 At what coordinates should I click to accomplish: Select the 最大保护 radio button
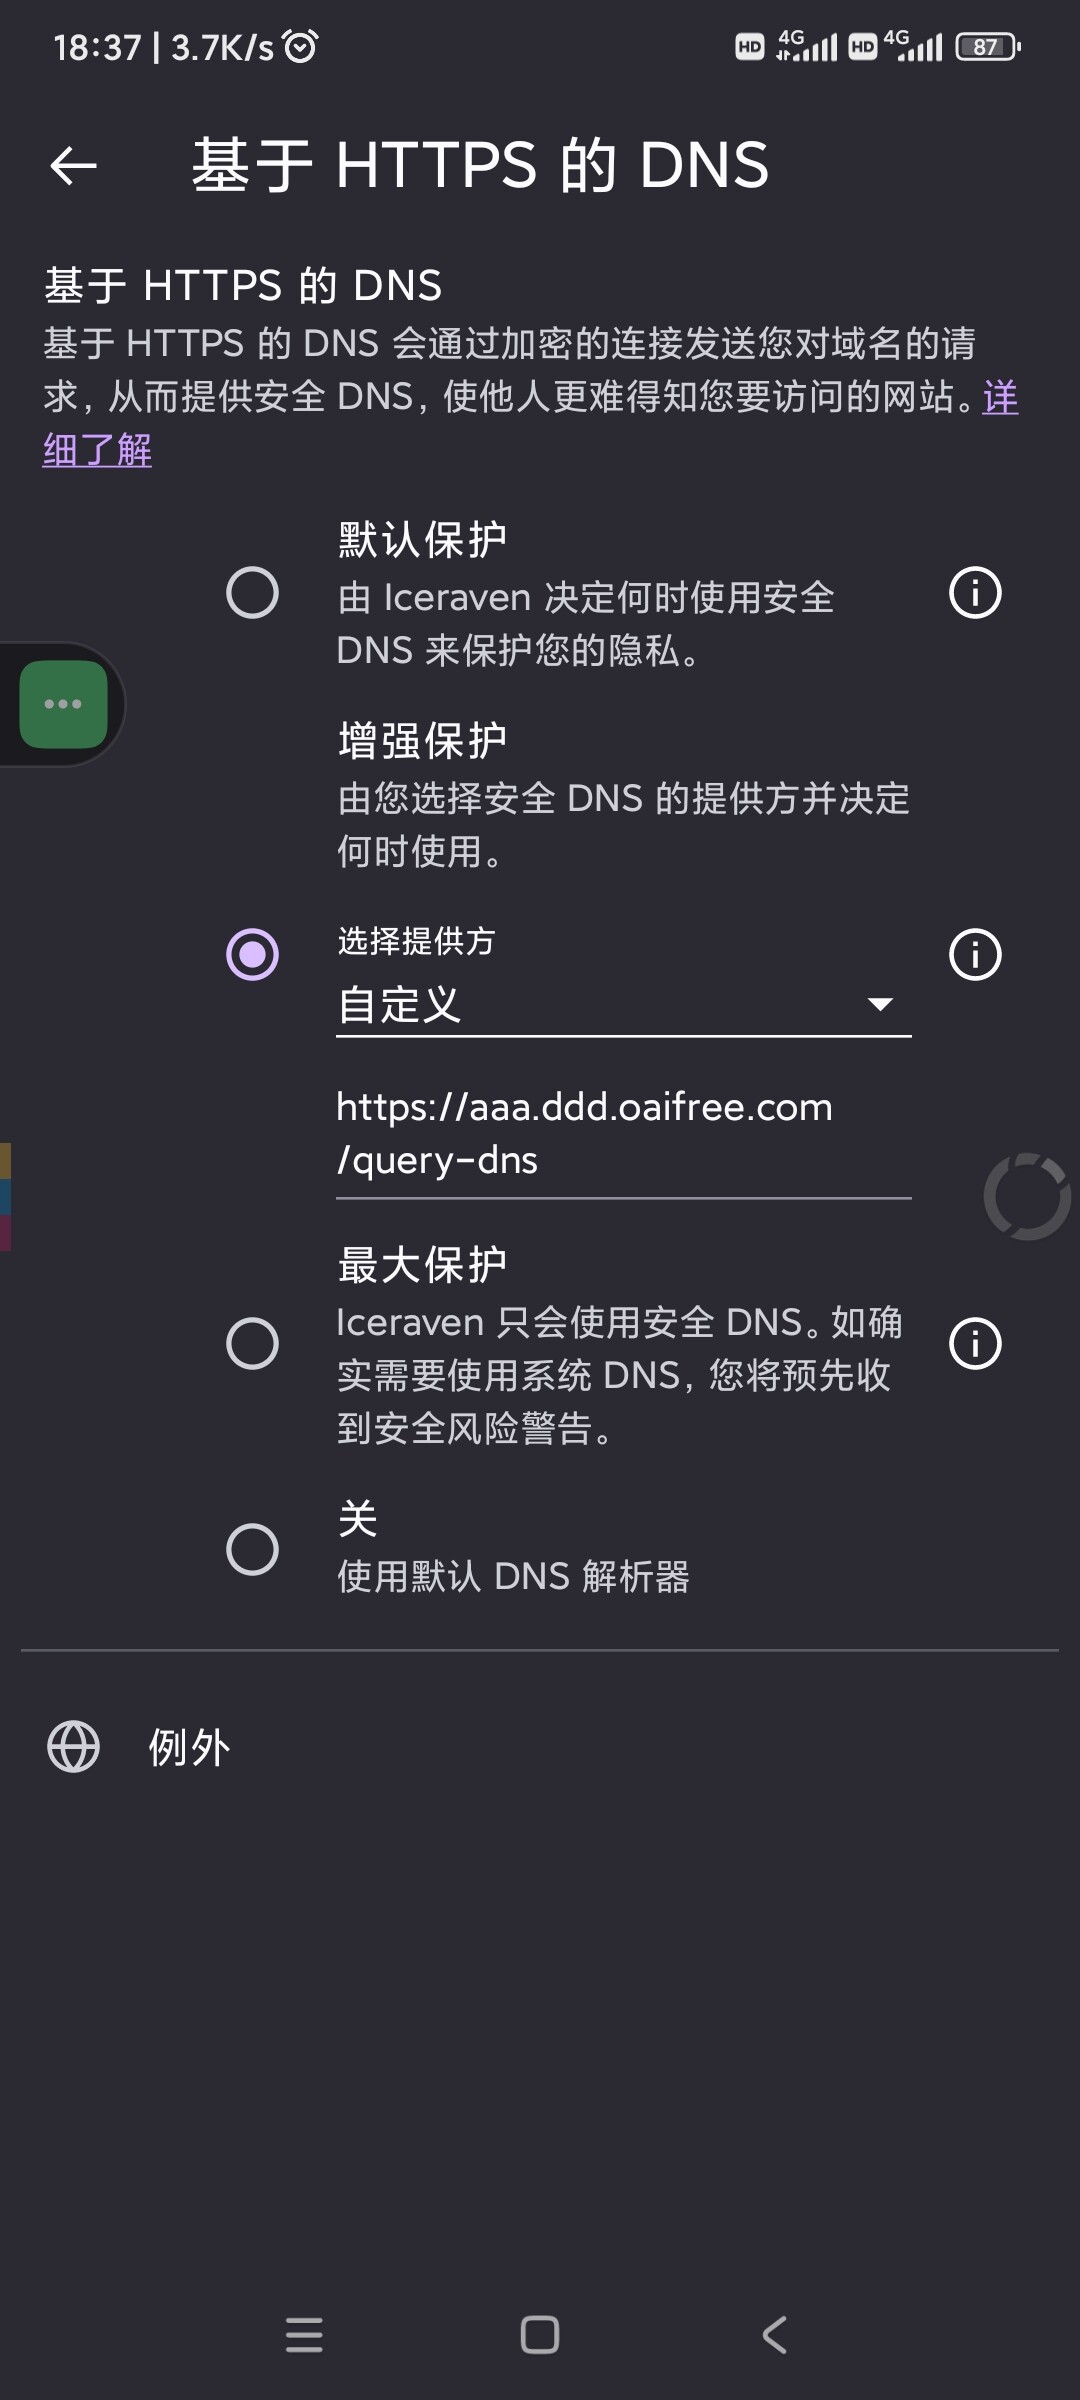click(252, 1343)
